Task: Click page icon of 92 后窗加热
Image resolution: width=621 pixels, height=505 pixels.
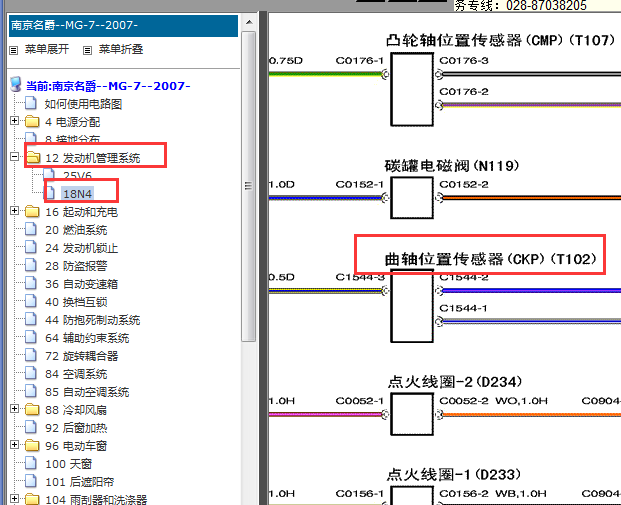Action: pyautogui.click(x=31, y=427)
